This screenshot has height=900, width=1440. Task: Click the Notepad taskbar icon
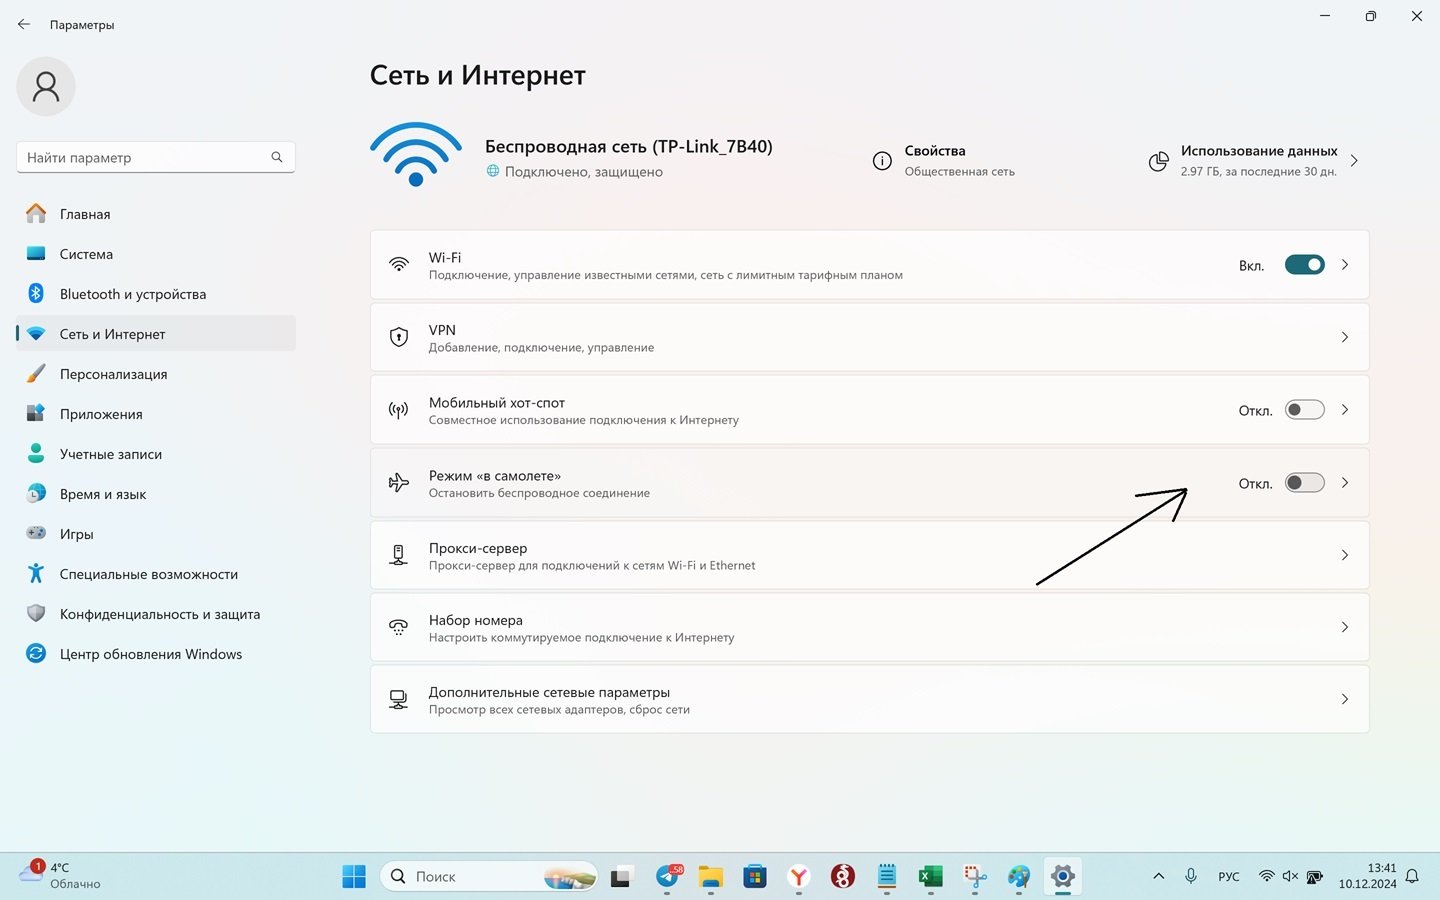887,877
